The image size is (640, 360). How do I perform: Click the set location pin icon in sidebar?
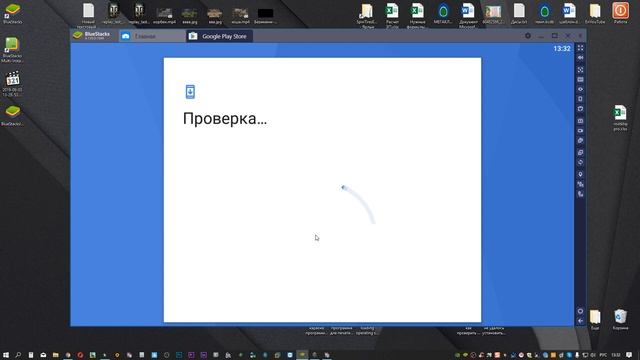click(x=580, y=174)
